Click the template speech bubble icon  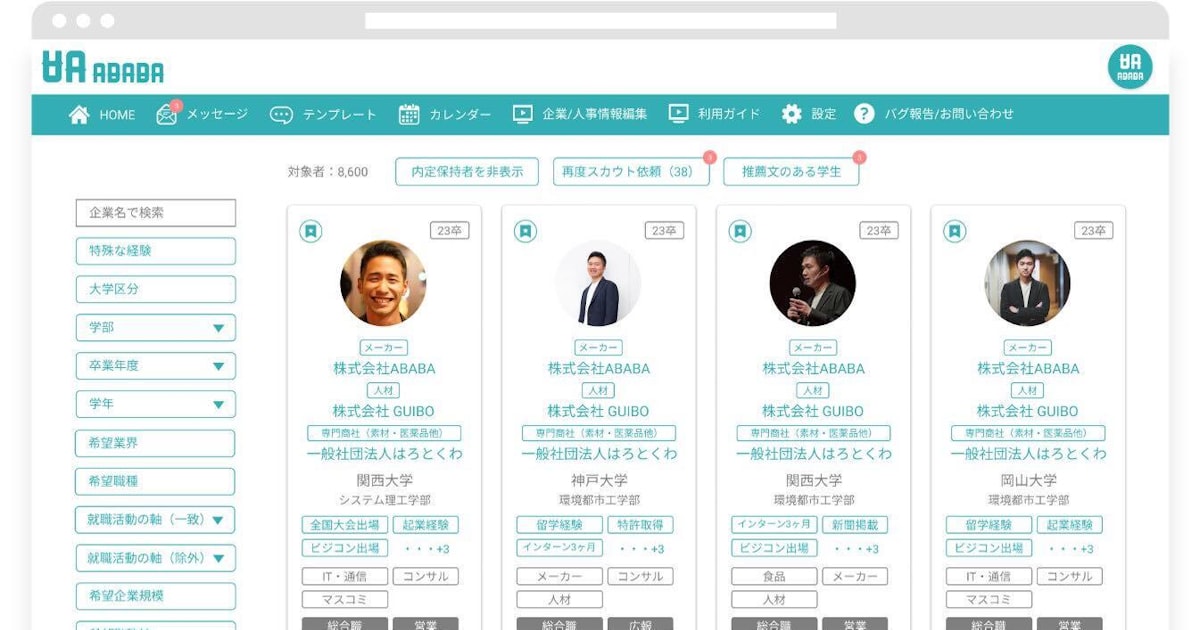tap(281, 115)
